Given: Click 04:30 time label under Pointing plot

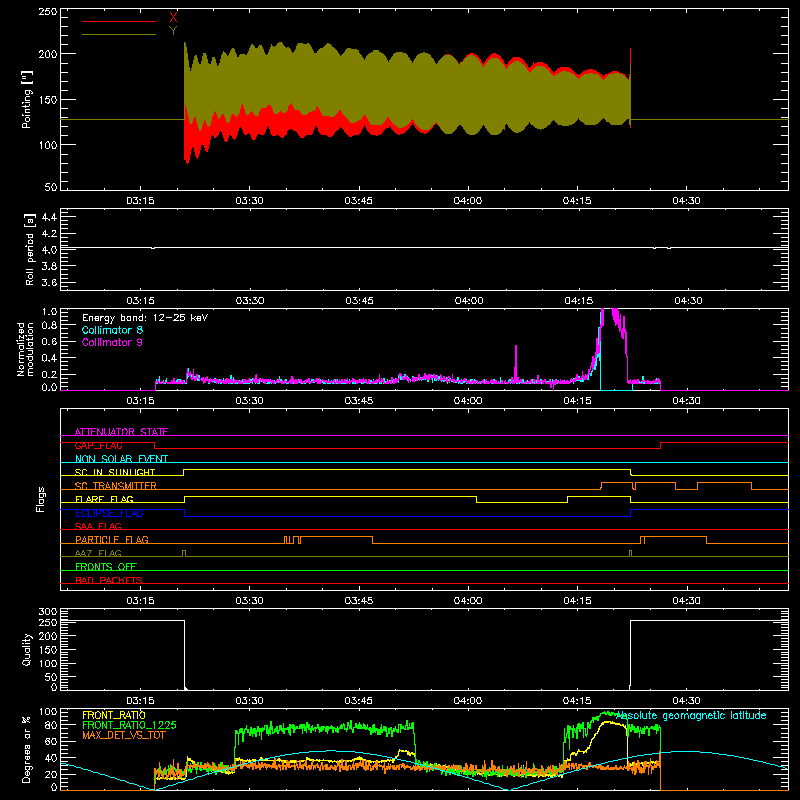Looking at the screenshot, I should click(x=686, y=201).
